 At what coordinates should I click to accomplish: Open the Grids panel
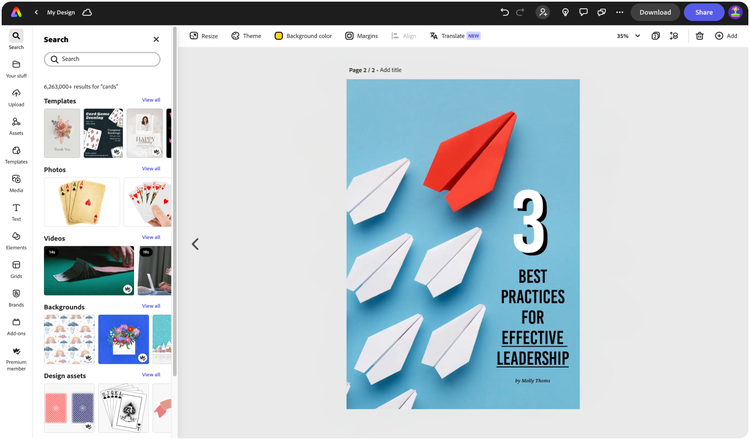coord(16,269)
